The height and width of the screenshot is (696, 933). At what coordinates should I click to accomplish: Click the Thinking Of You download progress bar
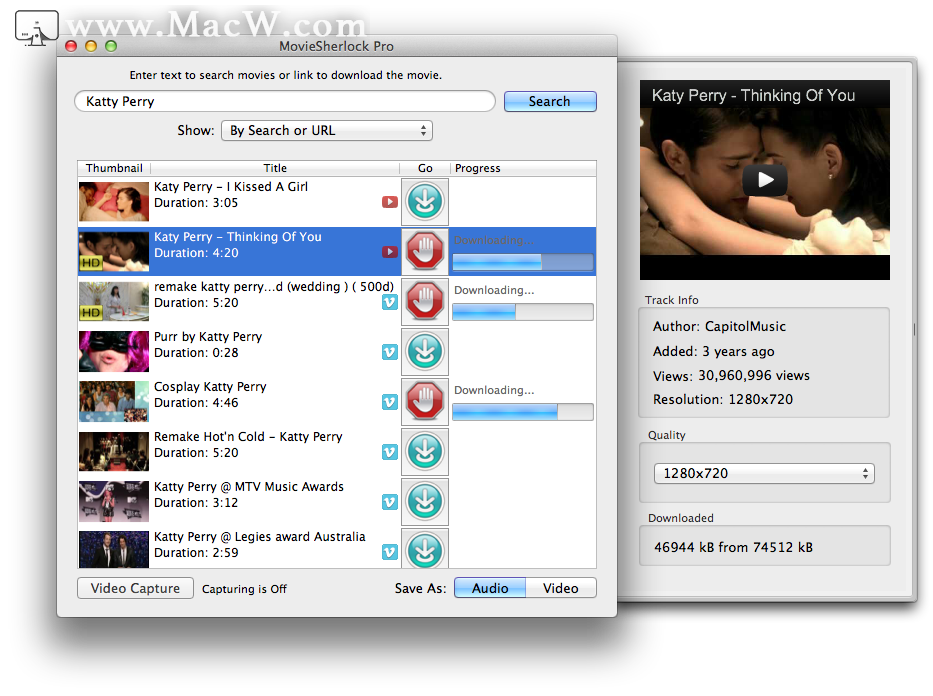pos(523,262)
